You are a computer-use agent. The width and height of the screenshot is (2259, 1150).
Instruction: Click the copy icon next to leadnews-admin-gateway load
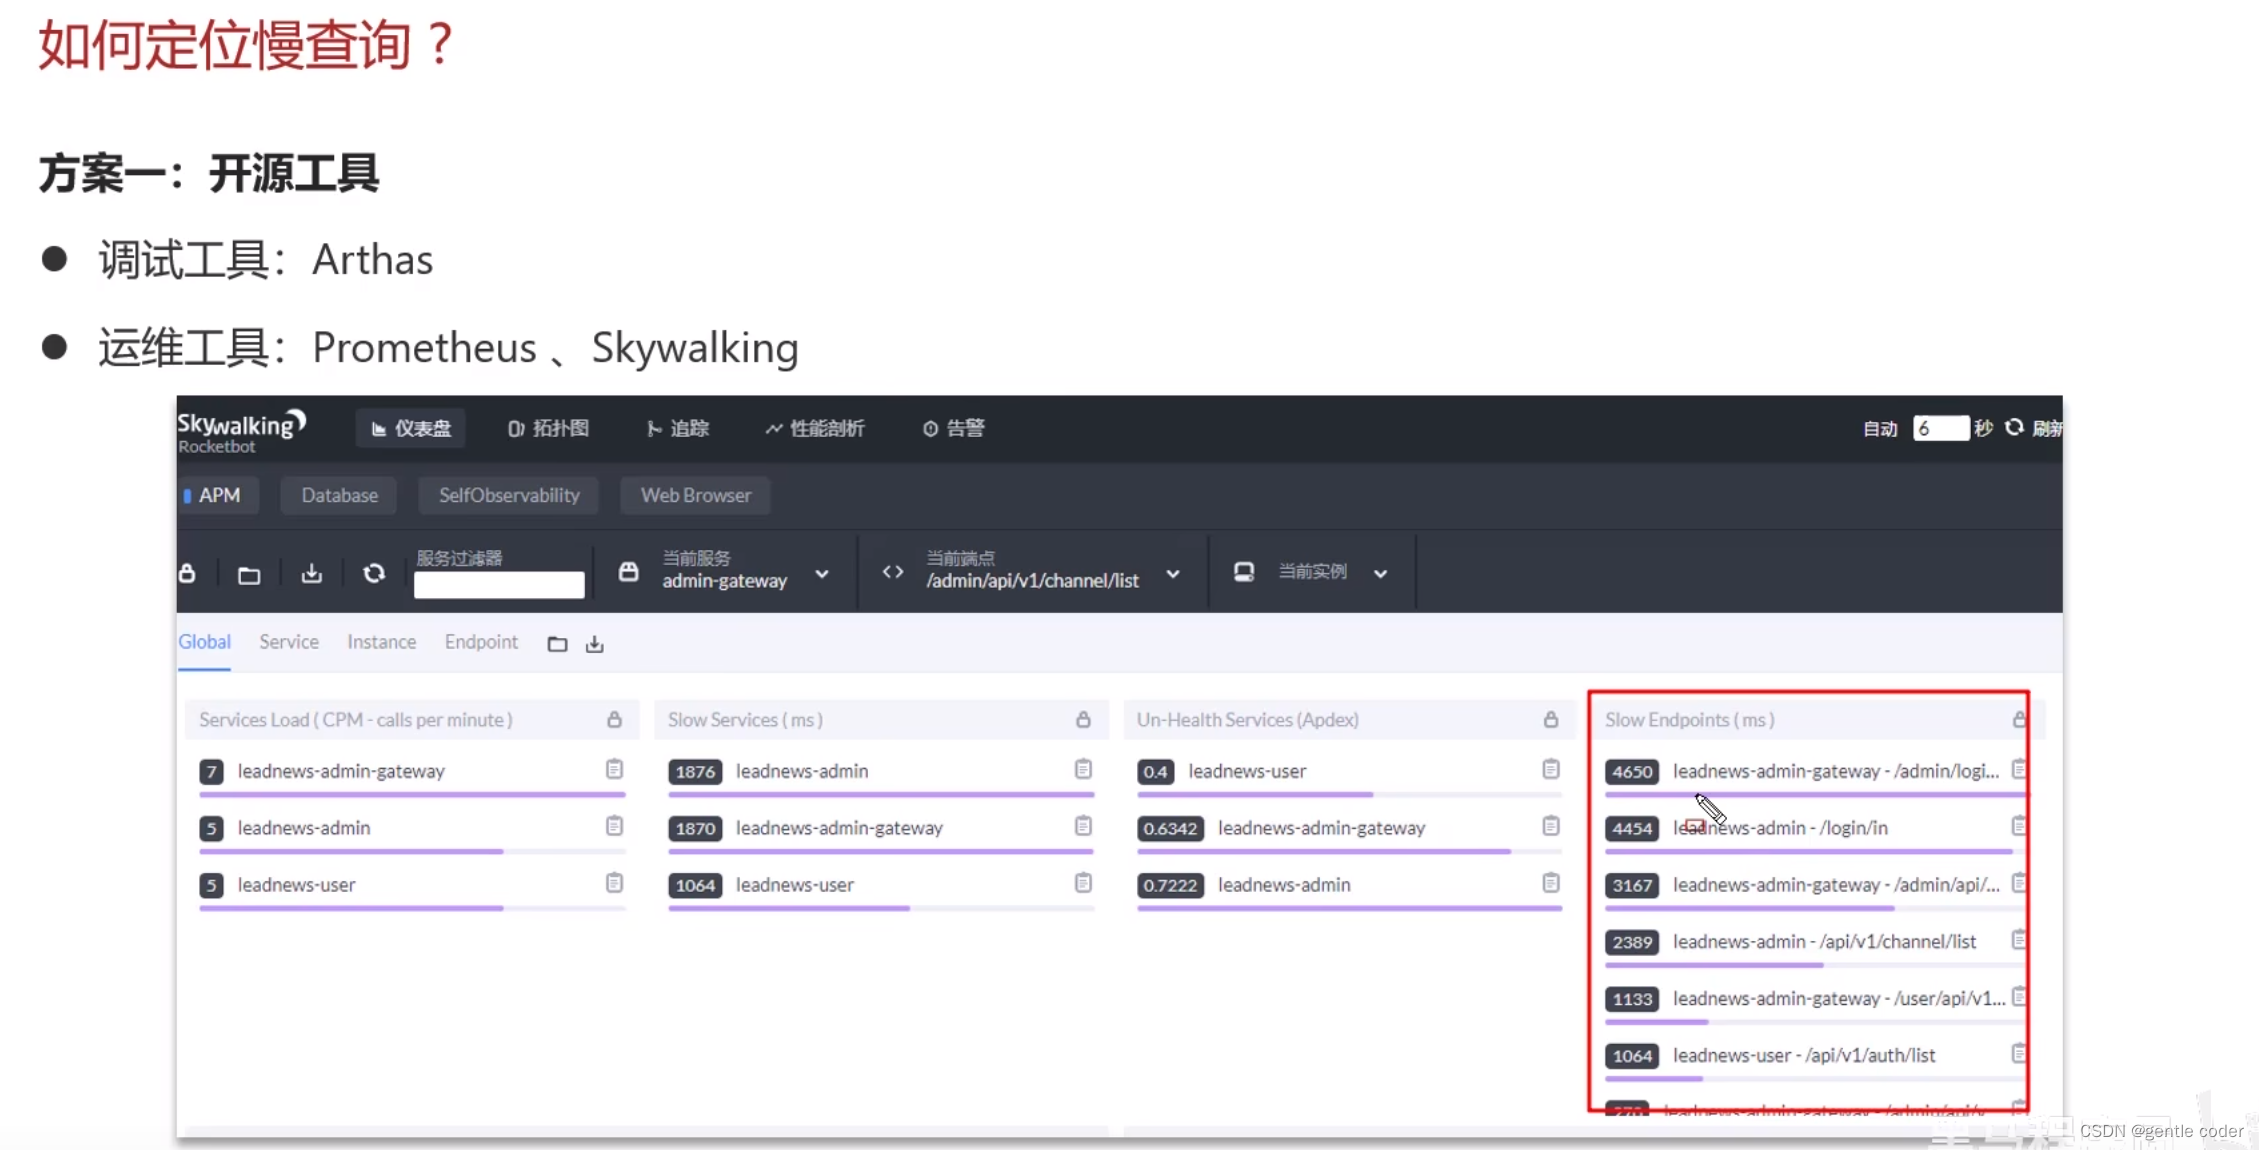(x=614, y=769)
